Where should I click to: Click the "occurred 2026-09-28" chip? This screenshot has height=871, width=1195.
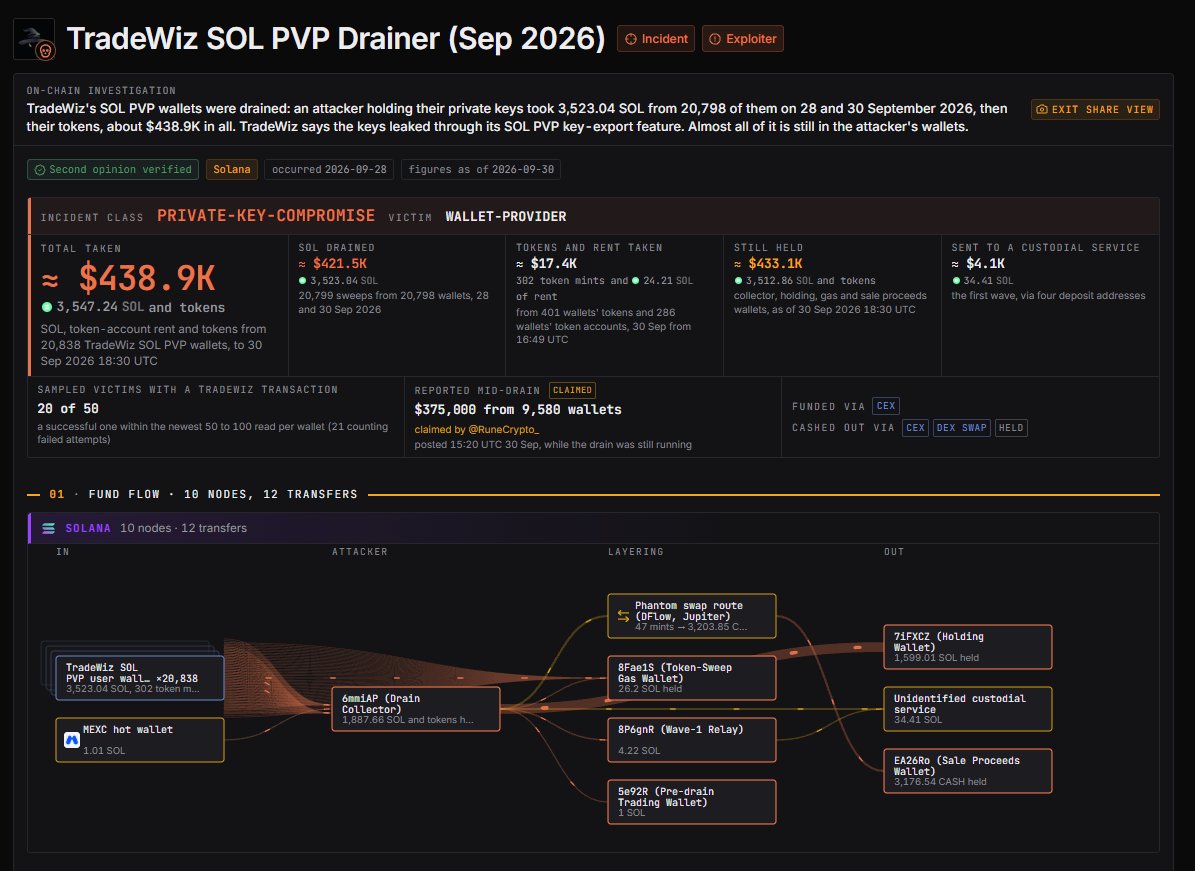point(329,169)
